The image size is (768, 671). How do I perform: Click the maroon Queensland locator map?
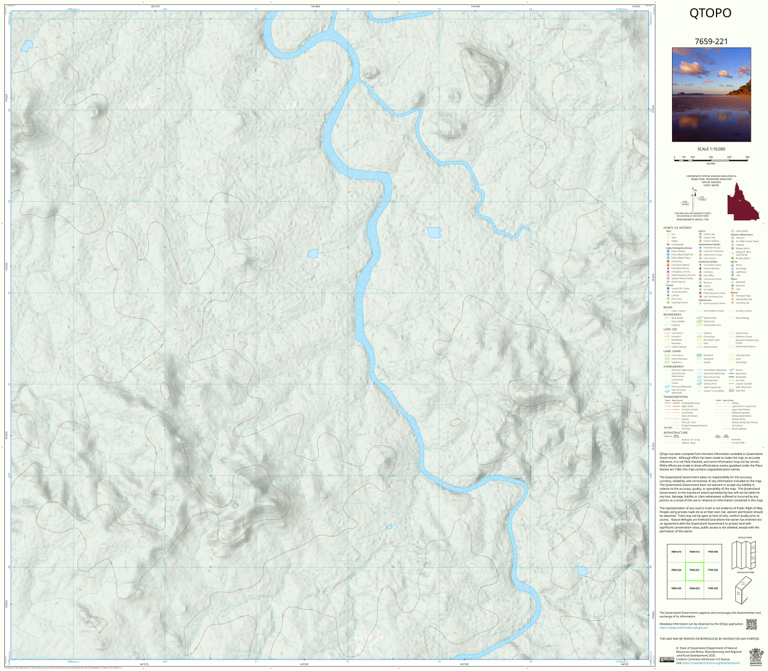pyautogui.click(x=743, y=202)
